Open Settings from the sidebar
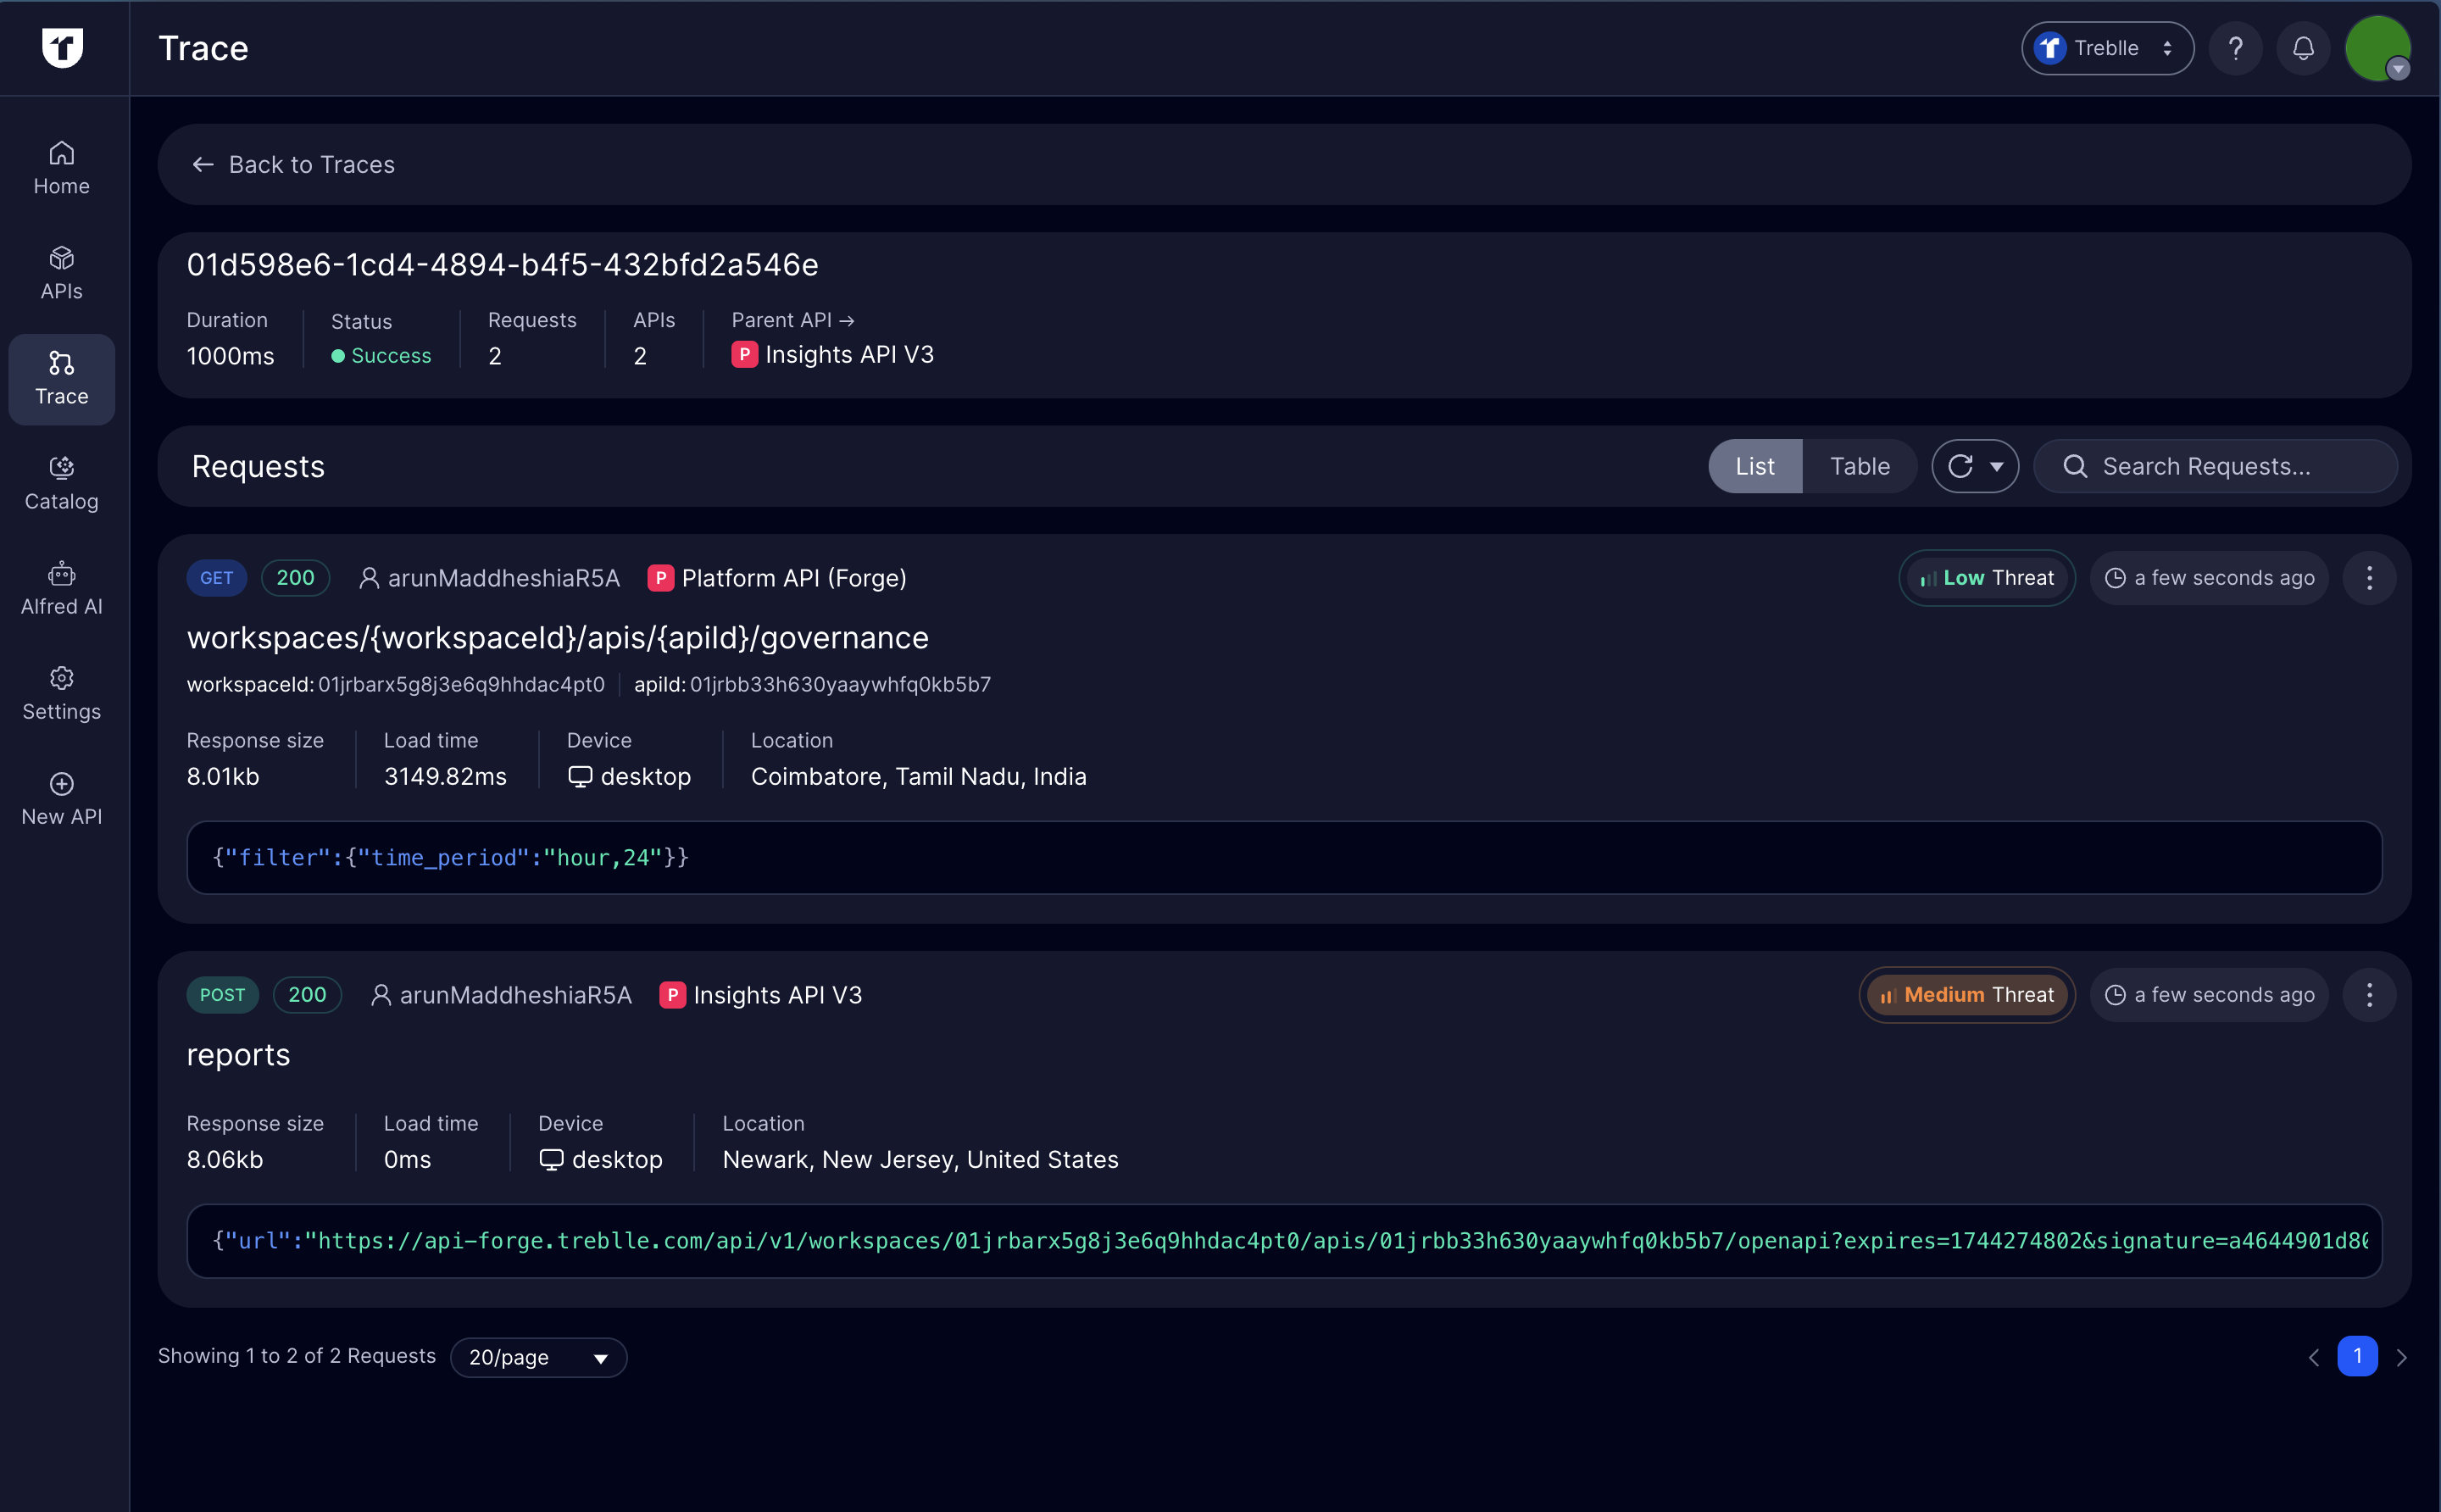 [x=62, y=694]
